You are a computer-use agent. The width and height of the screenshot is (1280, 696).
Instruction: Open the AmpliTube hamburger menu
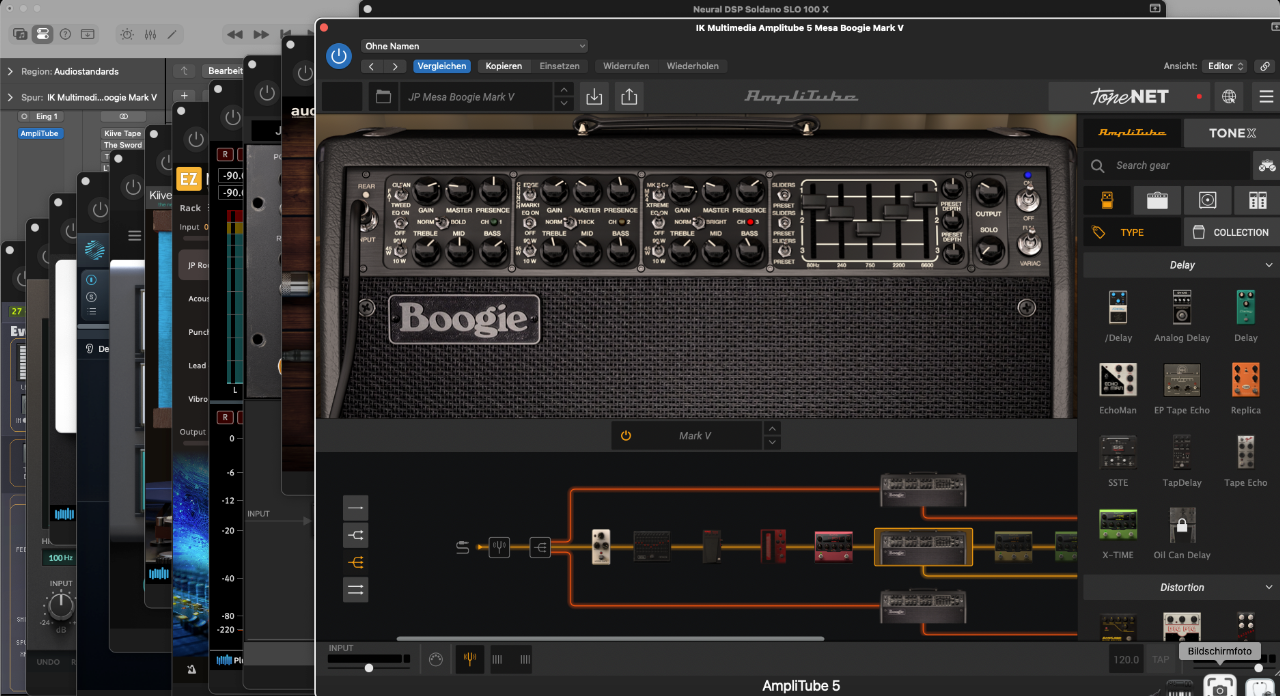(1266, 97)
